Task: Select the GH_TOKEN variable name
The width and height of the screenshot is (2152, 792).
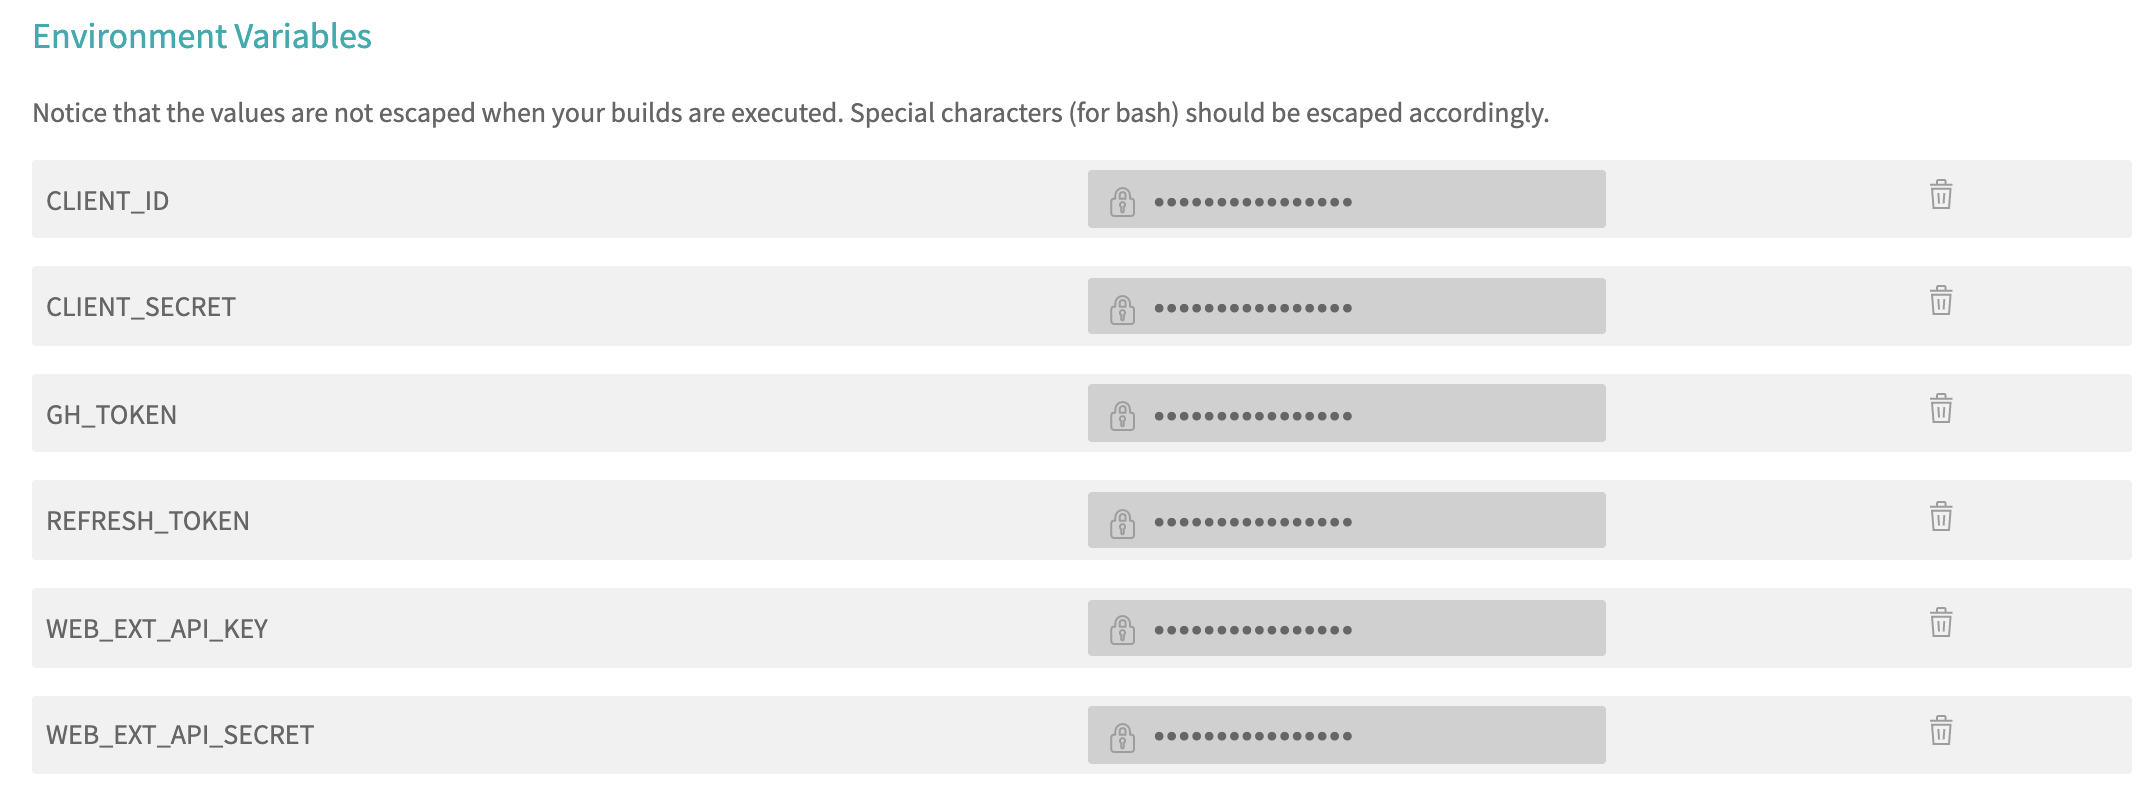Action: point(111,415)
